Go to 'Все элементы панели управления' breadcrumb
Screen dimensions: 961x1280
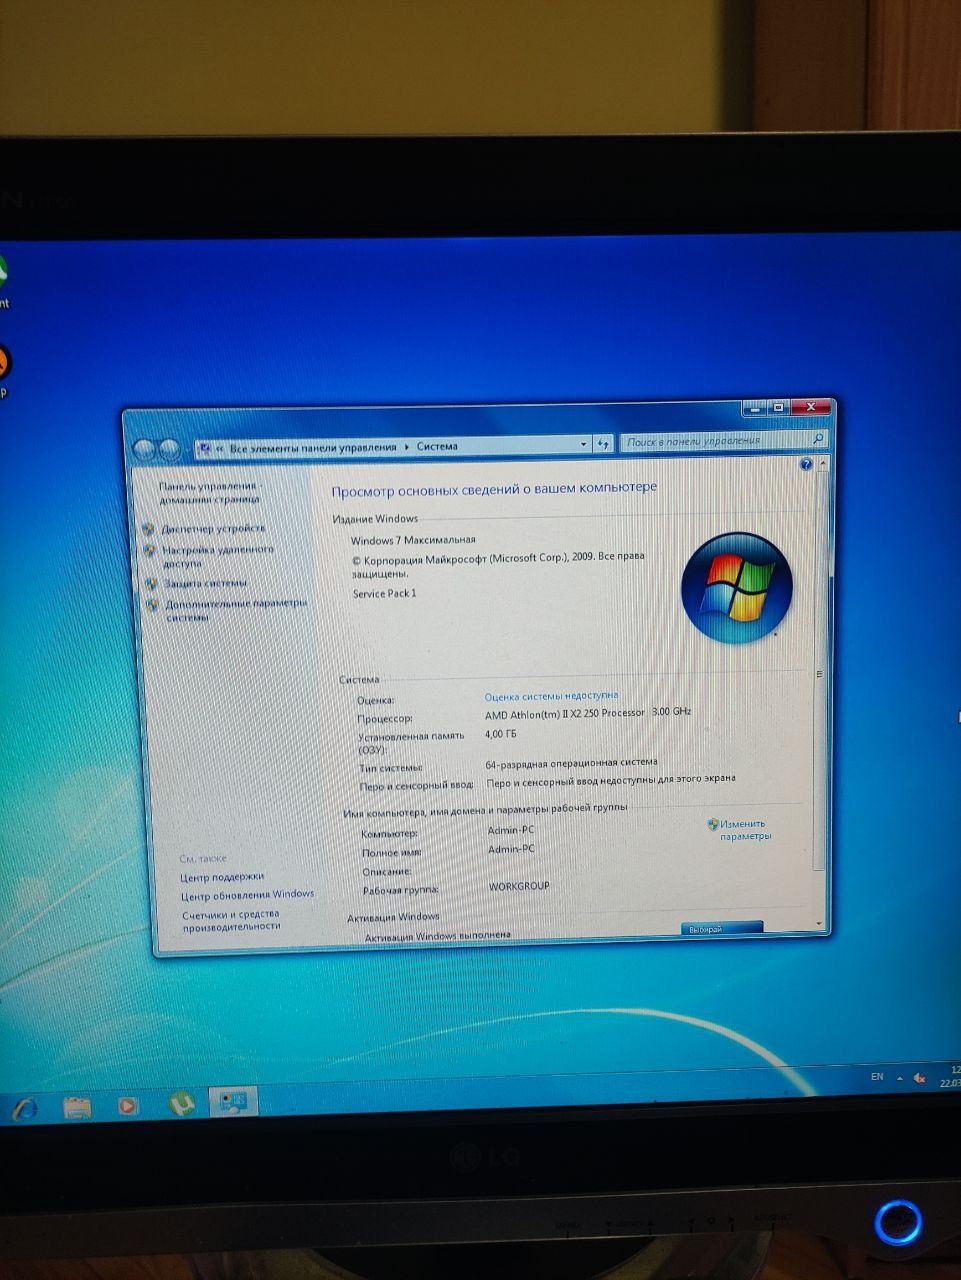[313, 448]
